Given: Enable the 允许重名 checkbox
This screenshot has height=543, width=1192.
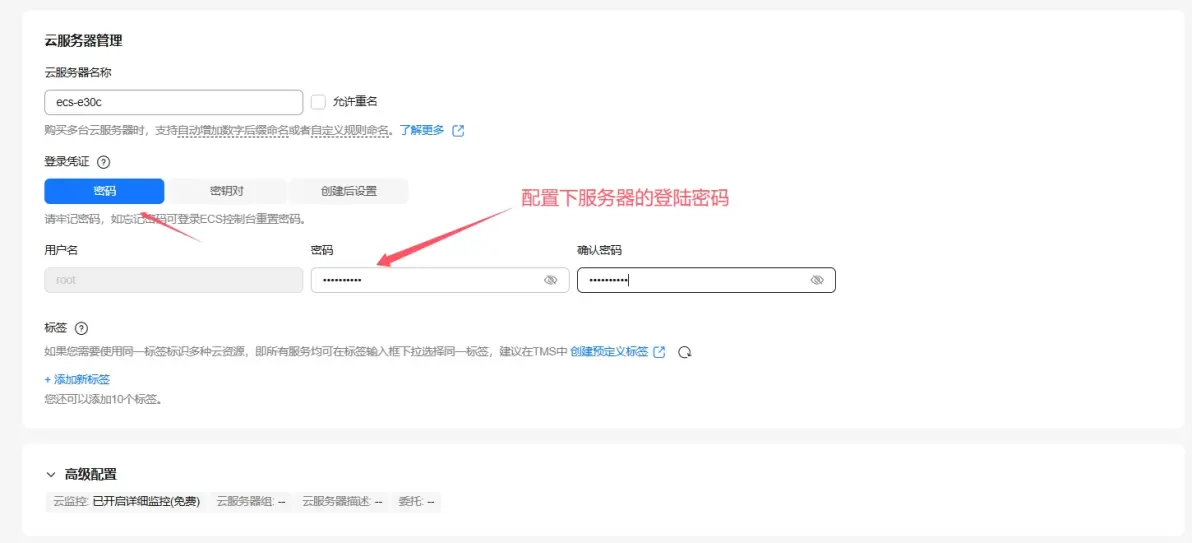Looking at the screenshot, I should tap(319, 102).
